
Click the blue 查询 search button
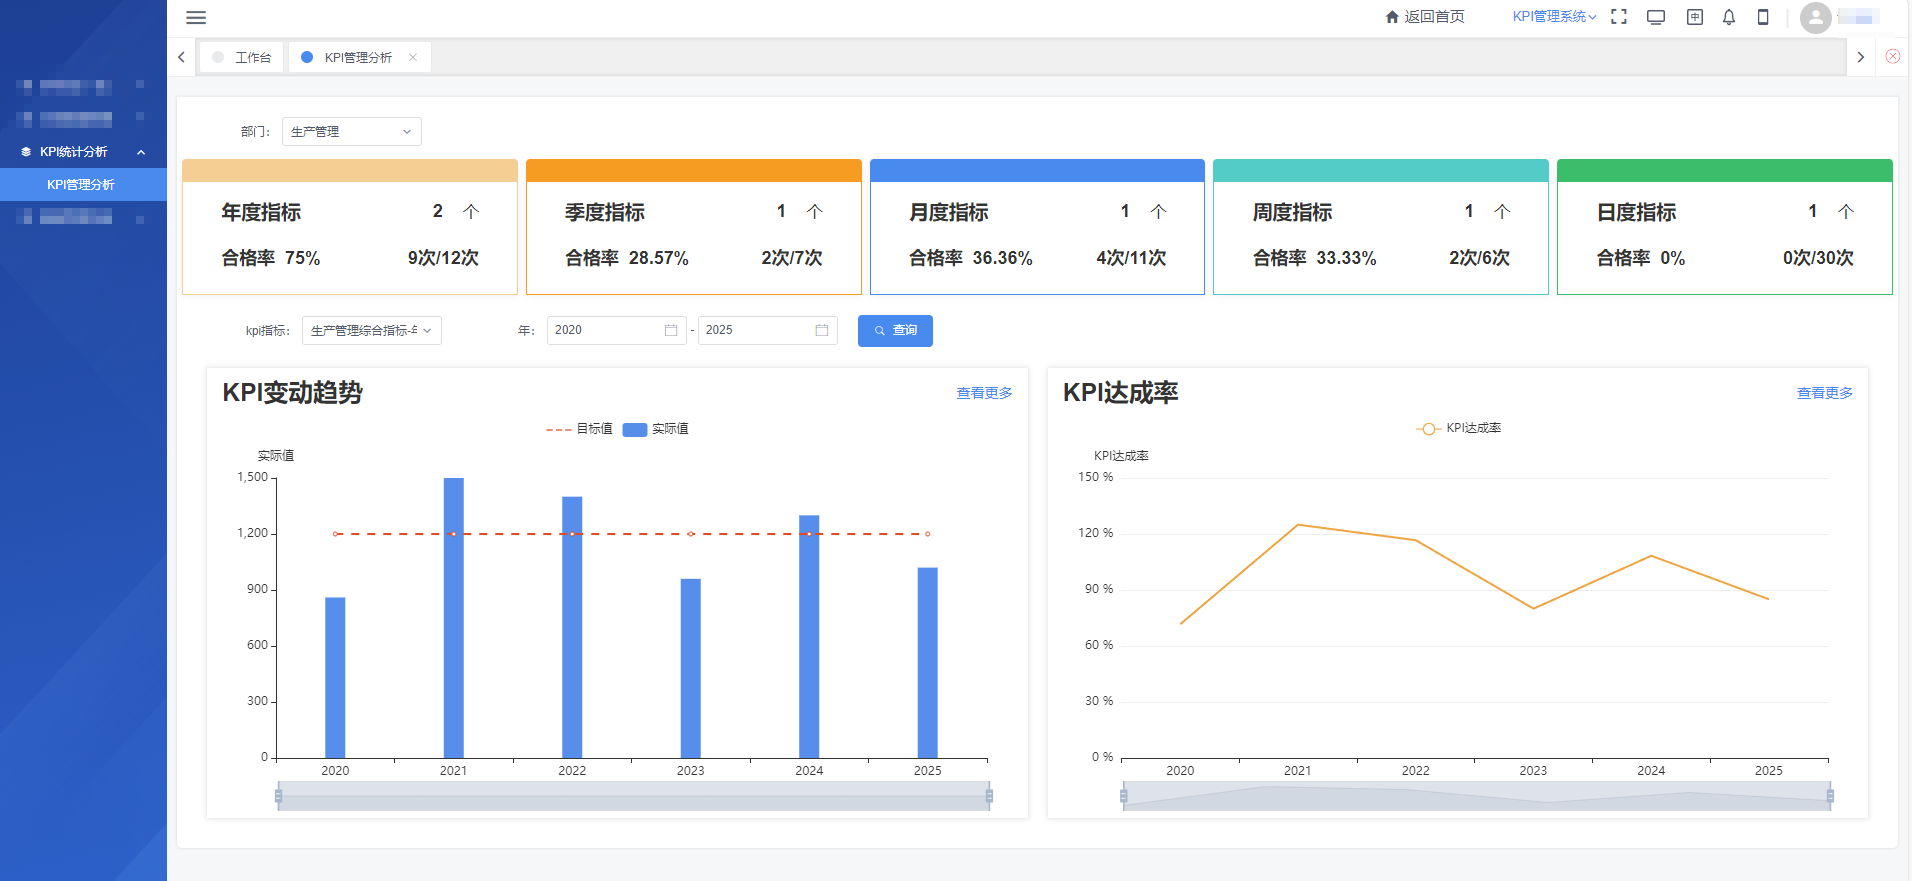[x=895, y=331]
